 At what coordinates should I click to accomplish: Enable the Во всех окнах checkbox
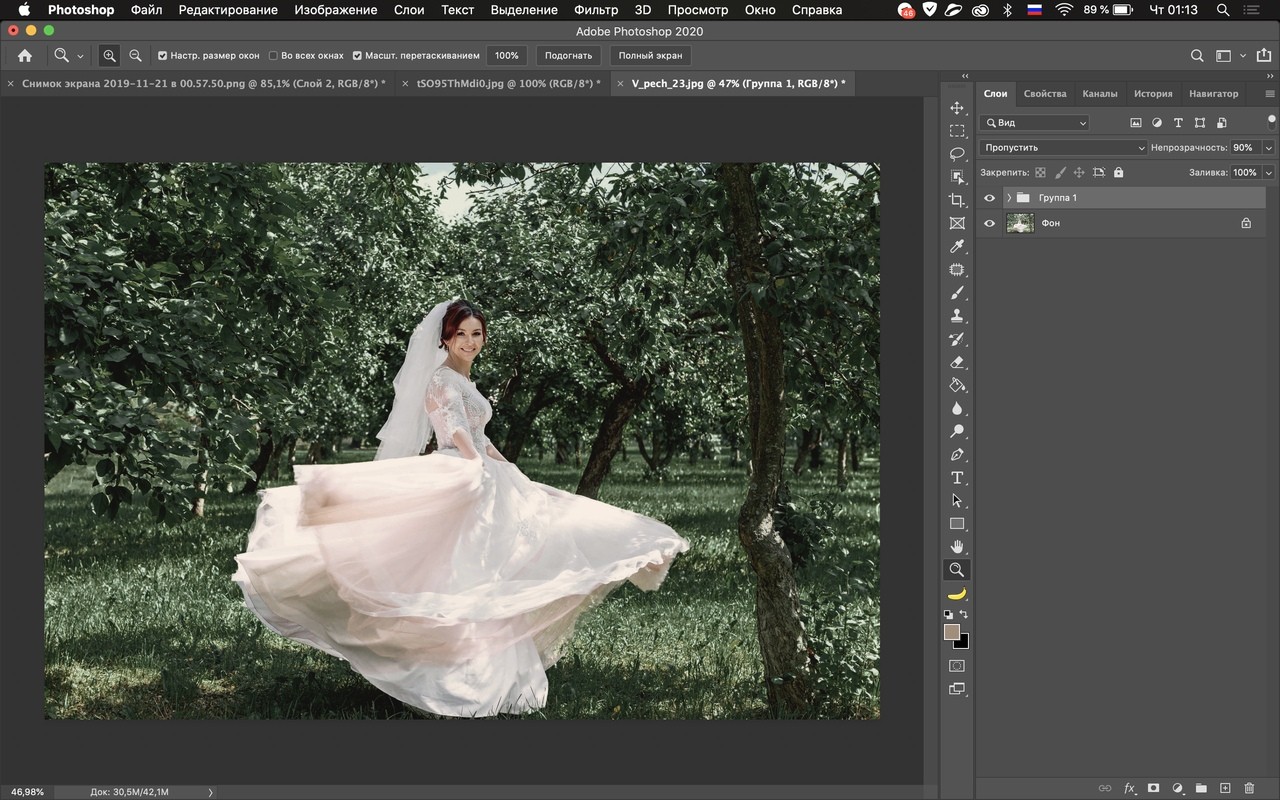274,56
